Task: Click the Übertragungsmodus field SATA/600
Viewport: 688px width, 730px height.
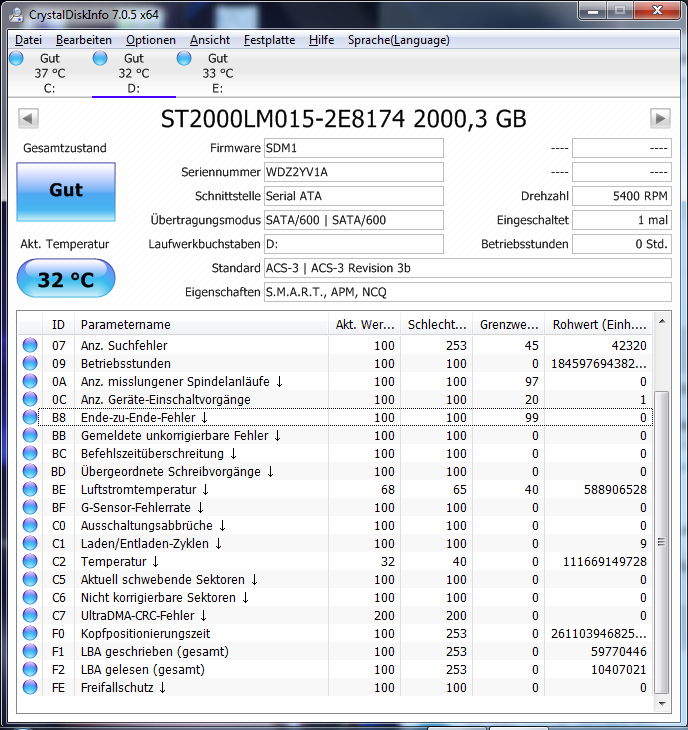Action: coord(354,220)
